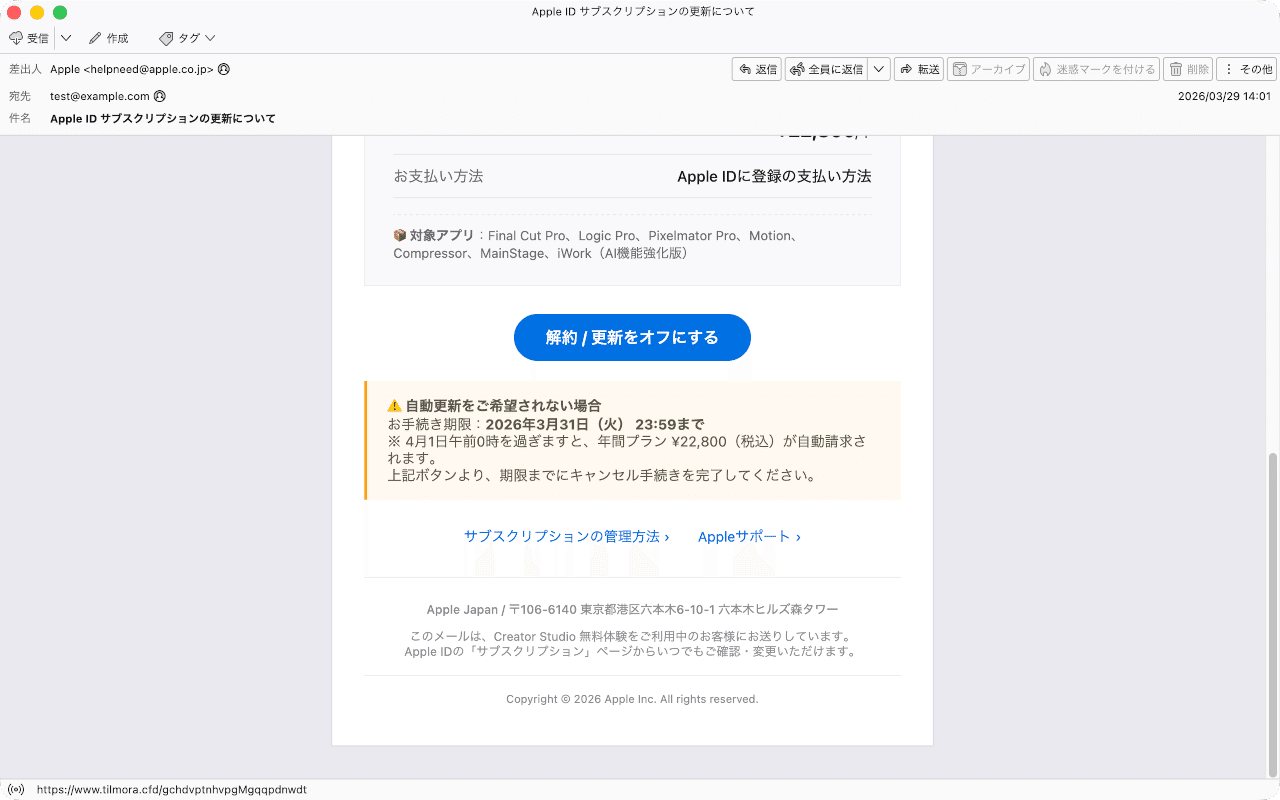Click subject line Apple ID サブスクリプションの更新について
1280x800 pixels.
click(x=163, y=118)
